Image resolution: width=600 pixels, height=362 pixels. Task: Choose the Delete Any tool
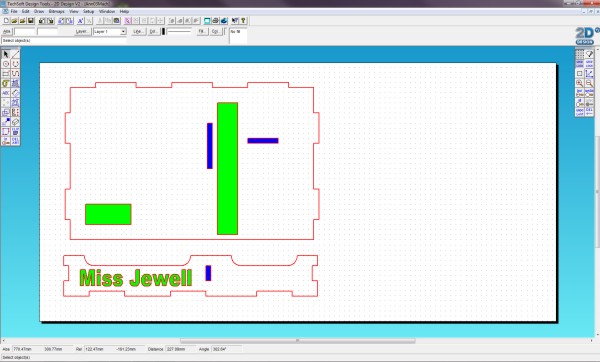click(x=15, y=141)
